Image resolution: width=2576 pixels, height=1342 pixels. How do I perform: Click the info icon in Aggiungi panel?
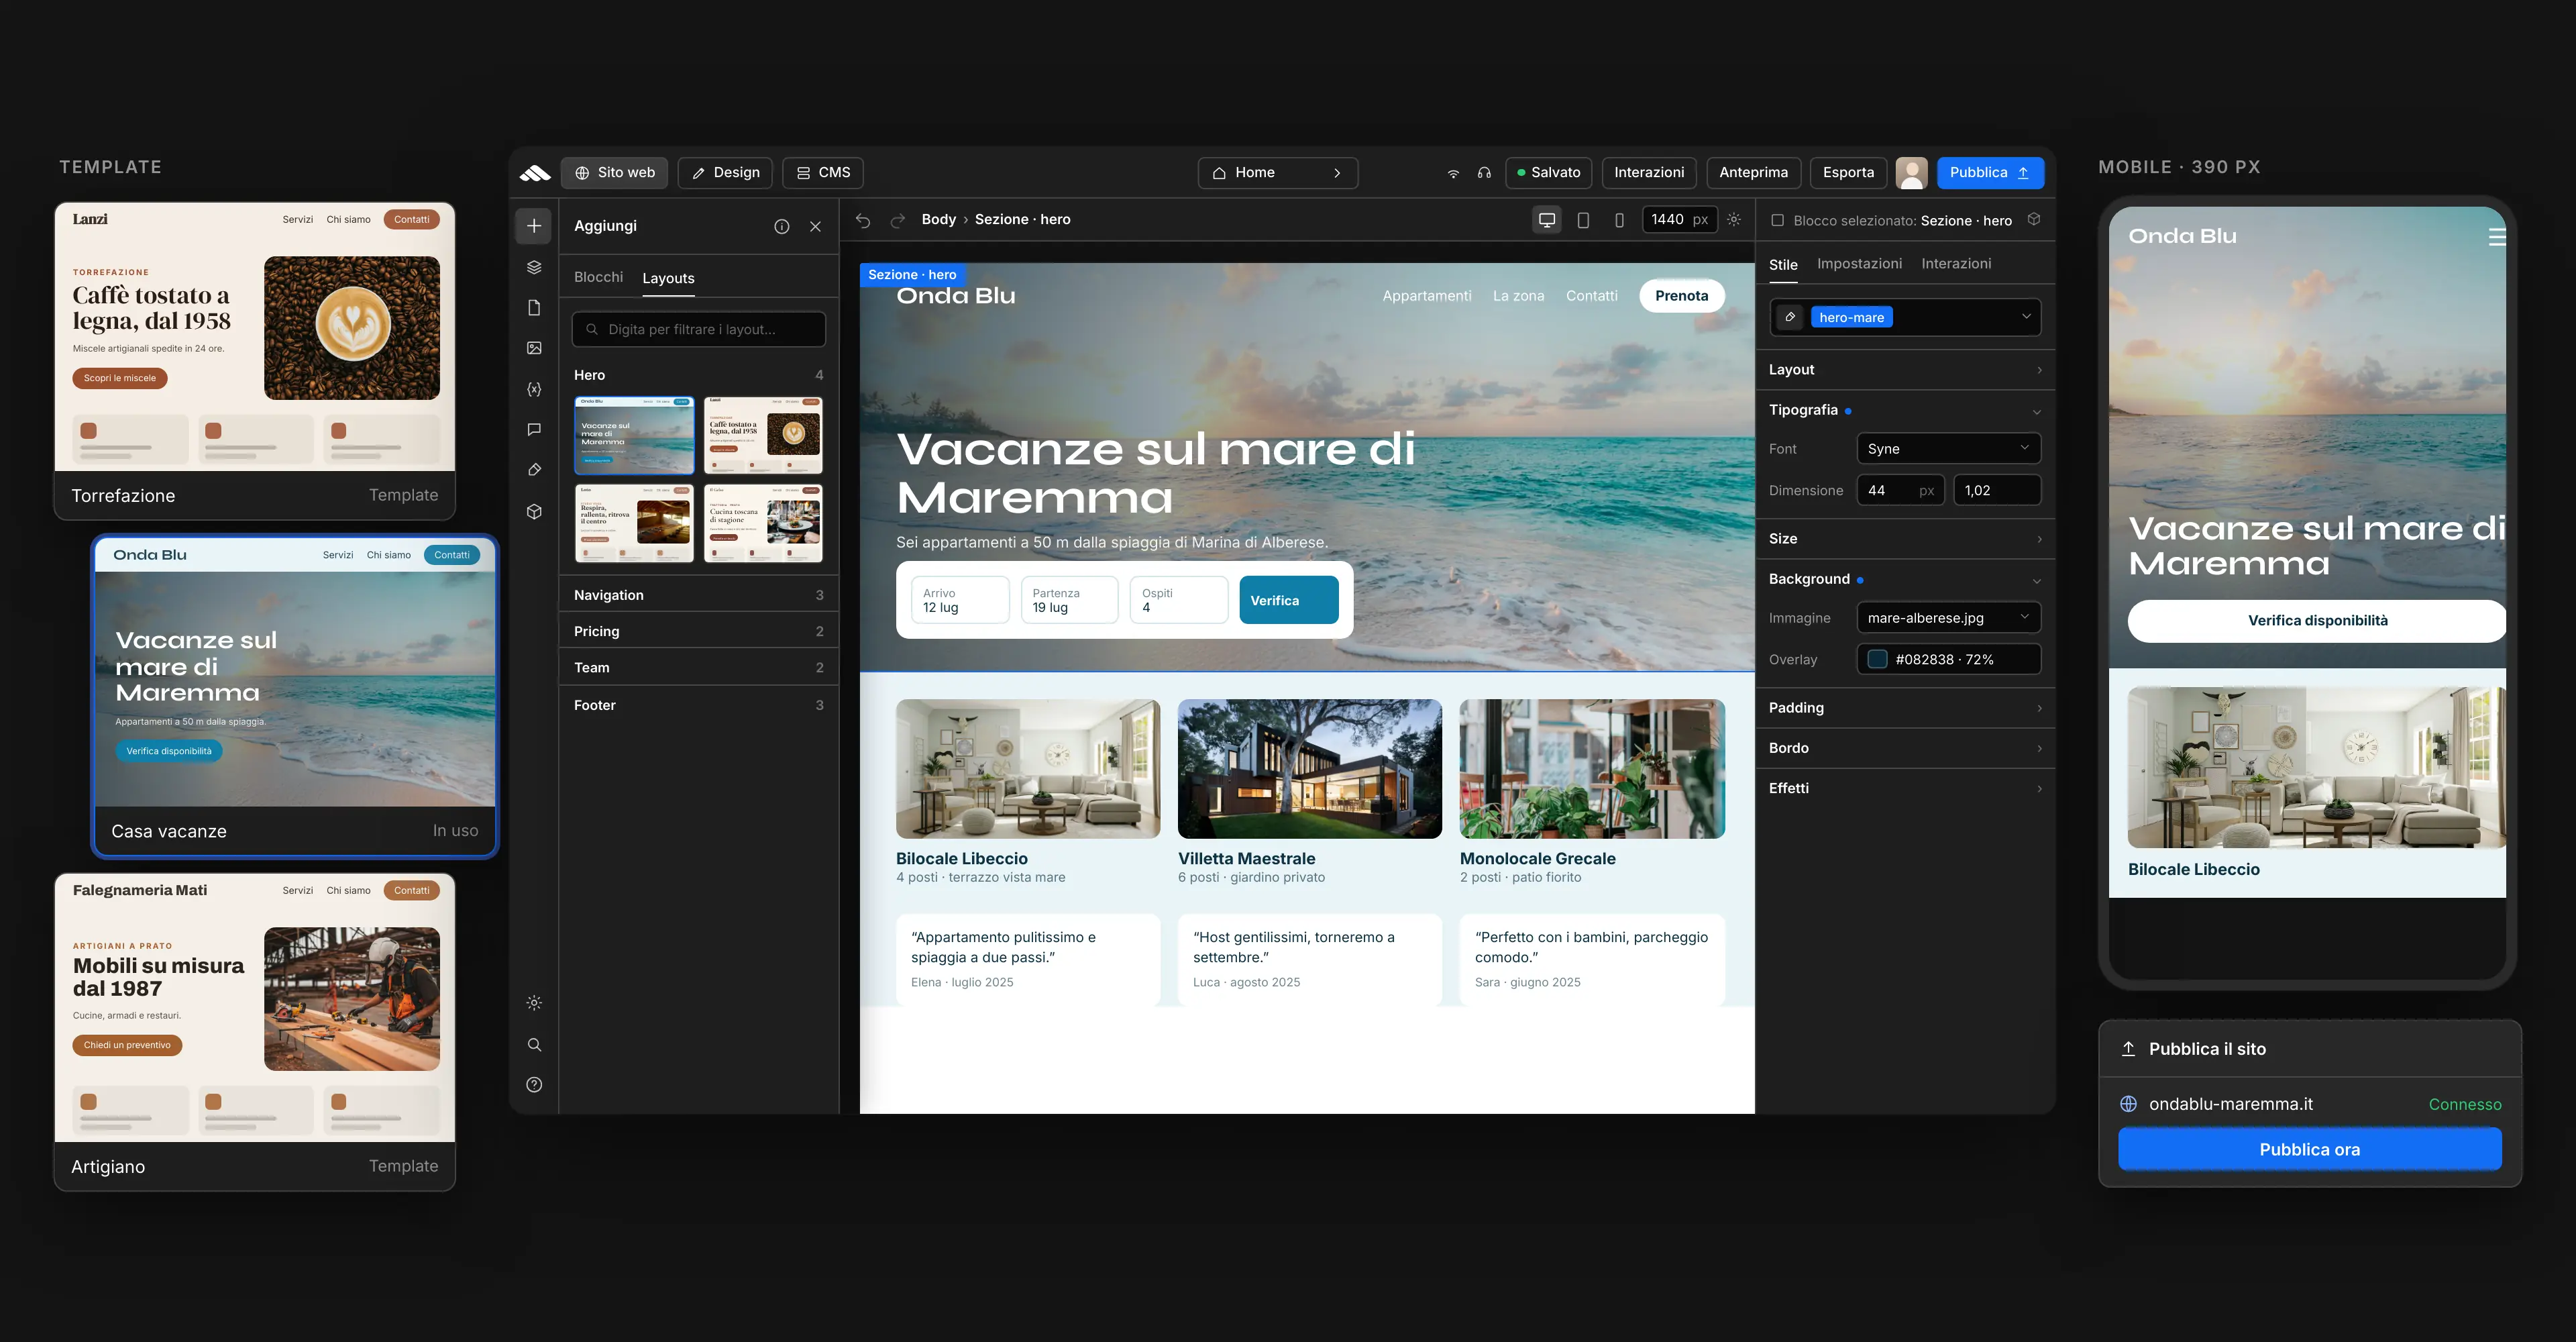pyautogui.click(x=782, y=227)
